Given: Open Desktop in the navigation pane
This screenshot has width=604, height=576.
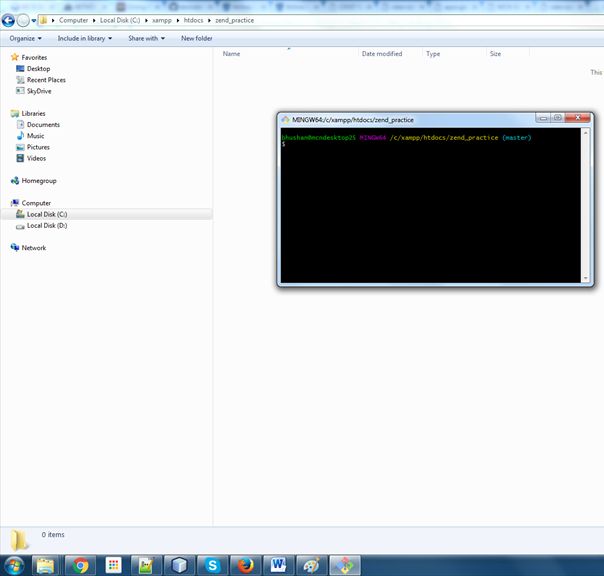Looking at the screenshot, I should click(x=38, y=69).
